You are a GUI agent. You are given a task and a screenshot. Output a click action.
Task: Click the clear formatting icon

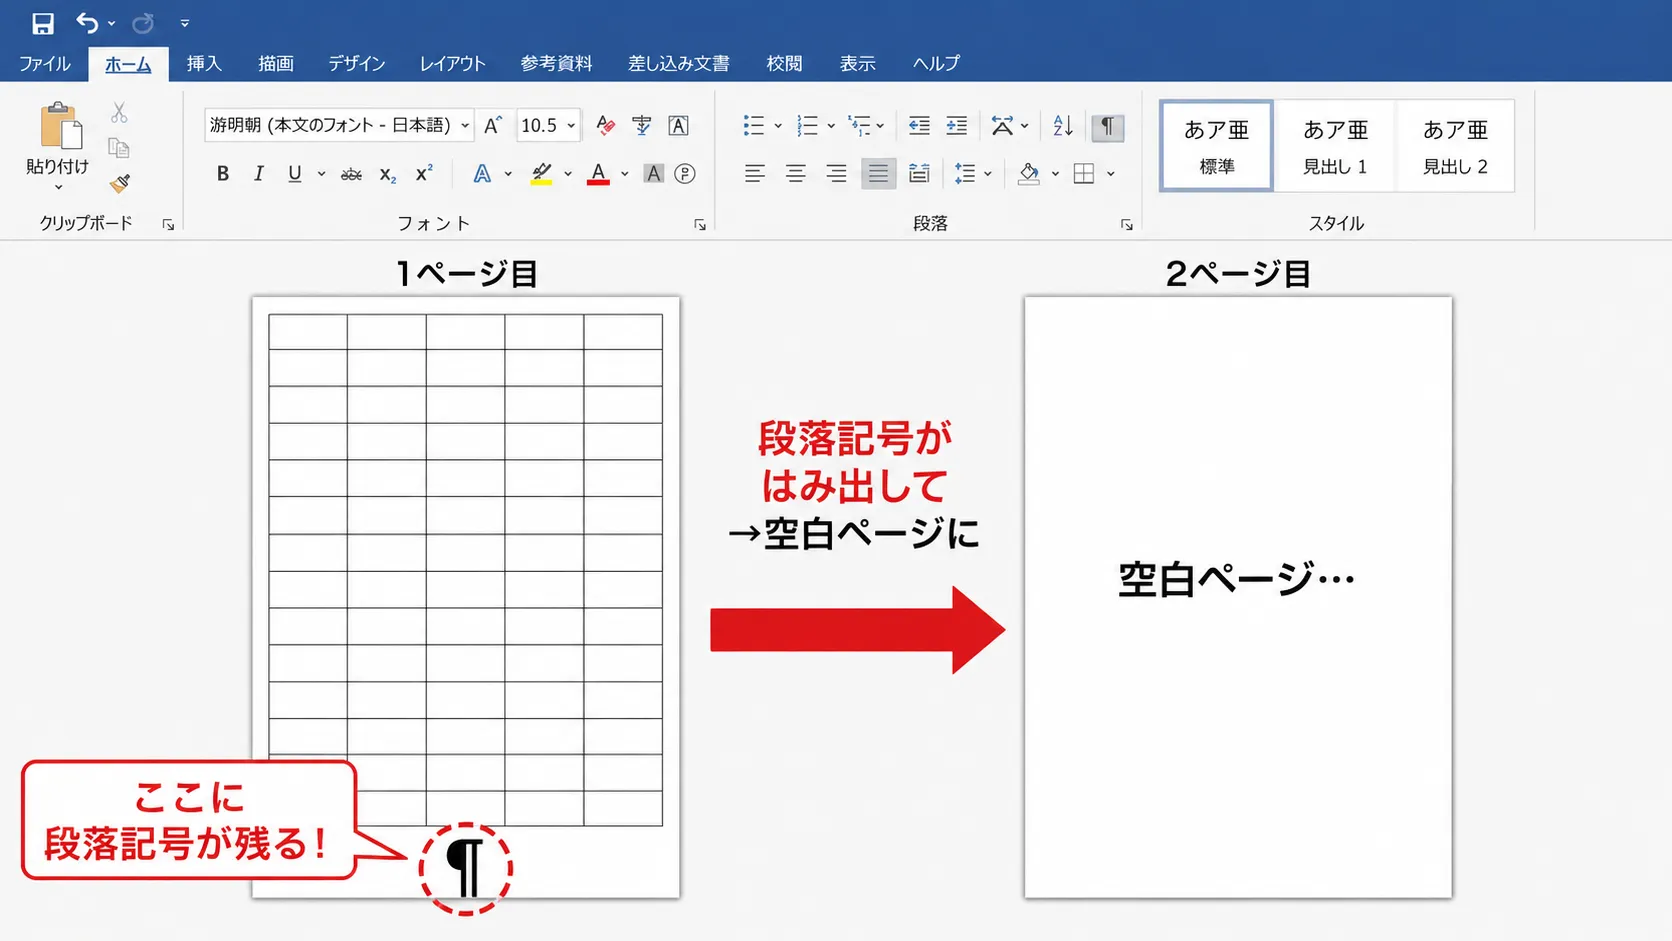pos(605,125)
